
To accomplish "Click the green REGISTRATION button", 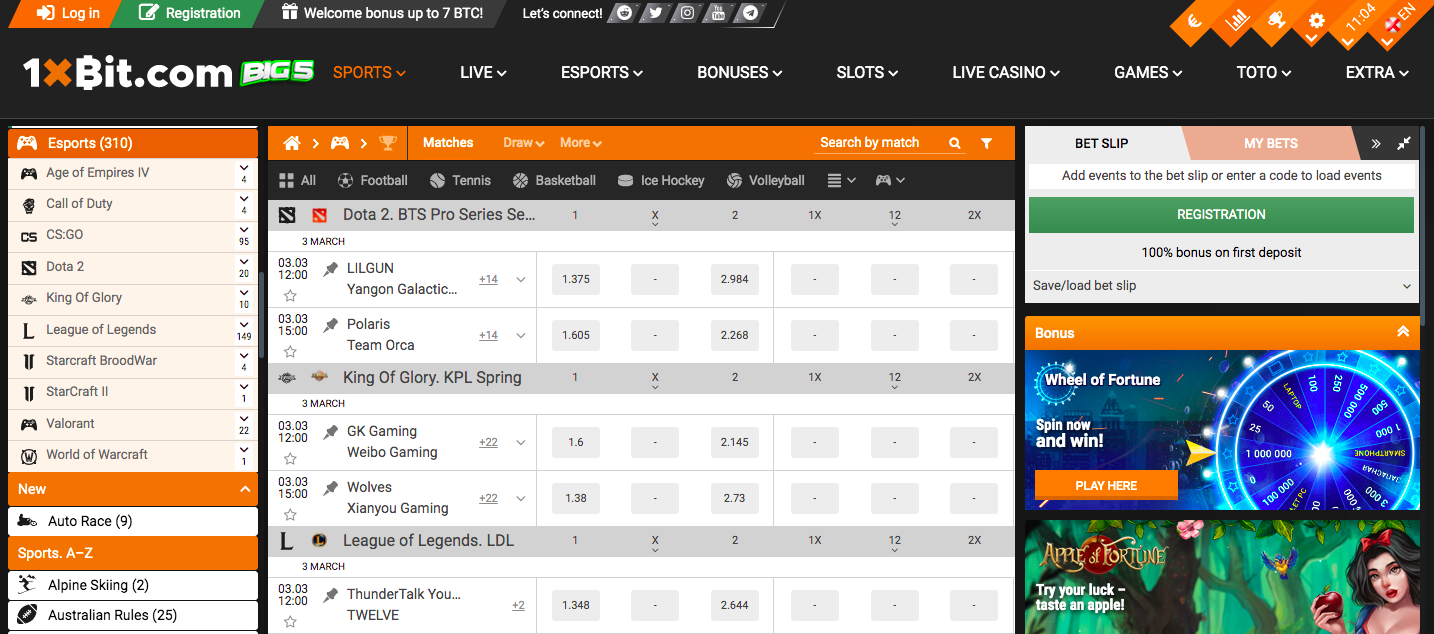I will pyautogui.click(x=1221, y=214).
